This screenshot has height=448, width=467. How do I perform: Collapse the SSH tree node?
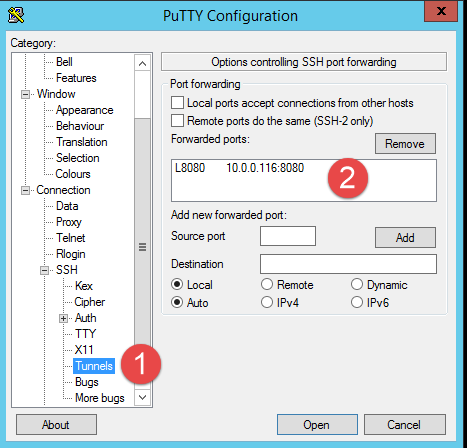(x=44, y=270)
